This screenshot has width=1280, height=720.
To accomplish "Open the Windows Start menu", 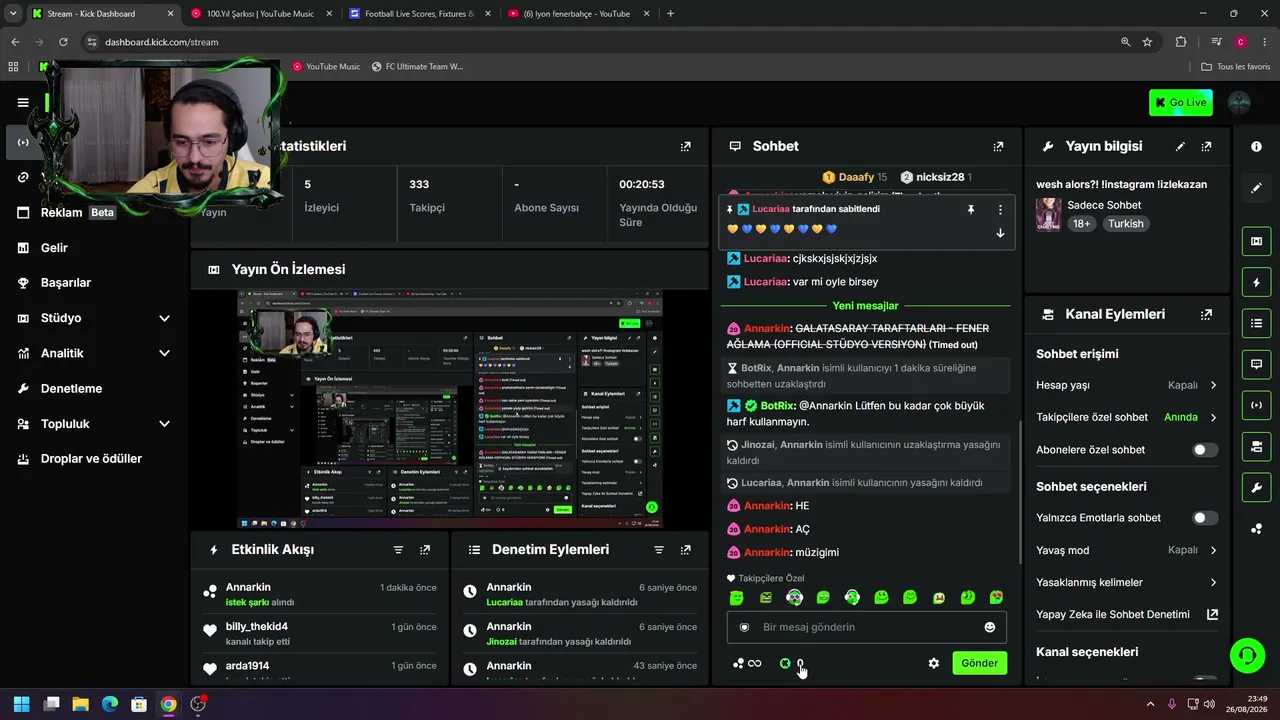I will pos(21,704).
